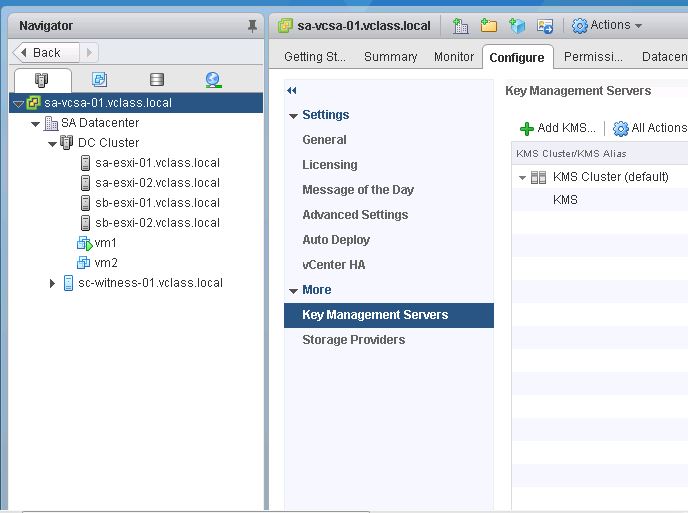Click the green plus Add KMS icon
The height and width of the screenshot is (513, 688).
pos(527,129)
